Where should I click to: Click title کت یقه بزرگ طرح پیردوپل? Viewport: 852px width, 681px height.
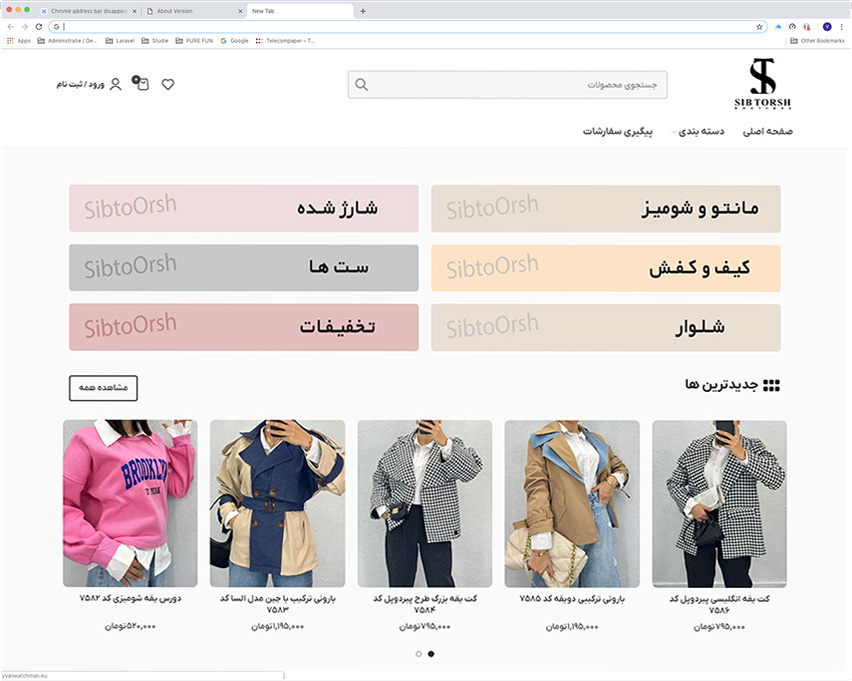coord(425,604)
